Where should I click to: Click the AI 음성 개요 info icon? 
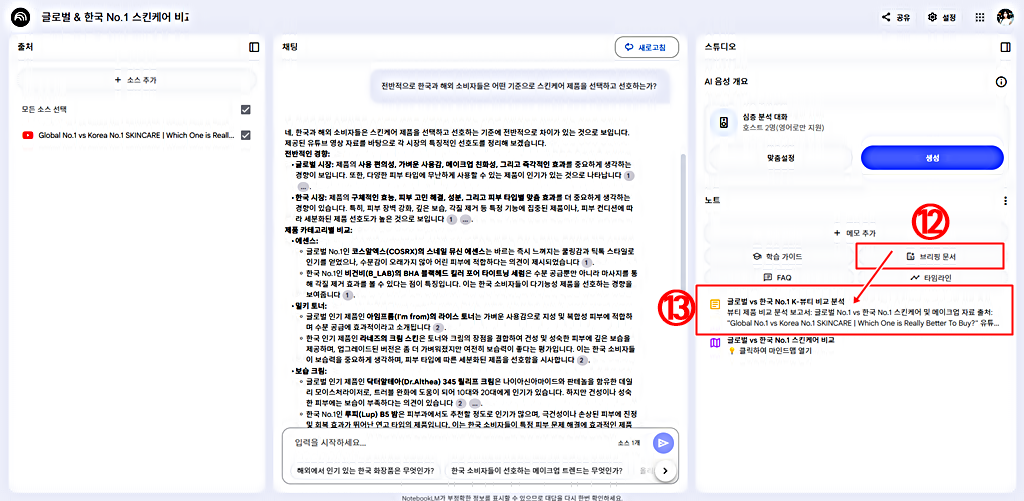click(1000, 82)
